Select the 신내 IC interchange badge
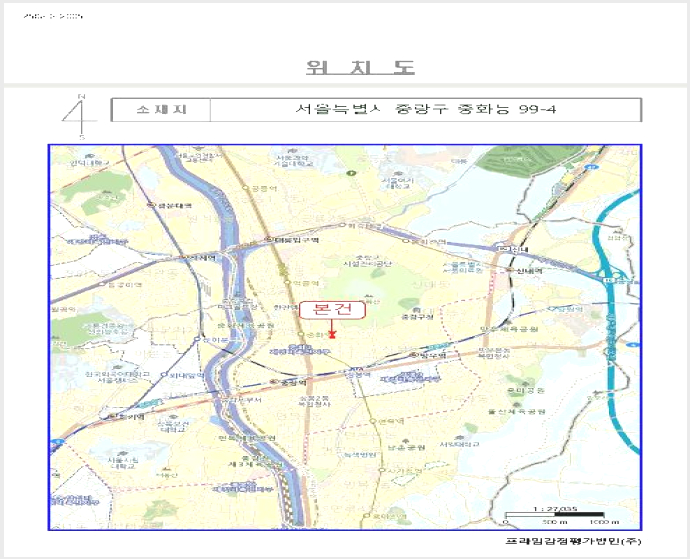The width and height of the screenshot is (690, 559). tap(502, 249)
